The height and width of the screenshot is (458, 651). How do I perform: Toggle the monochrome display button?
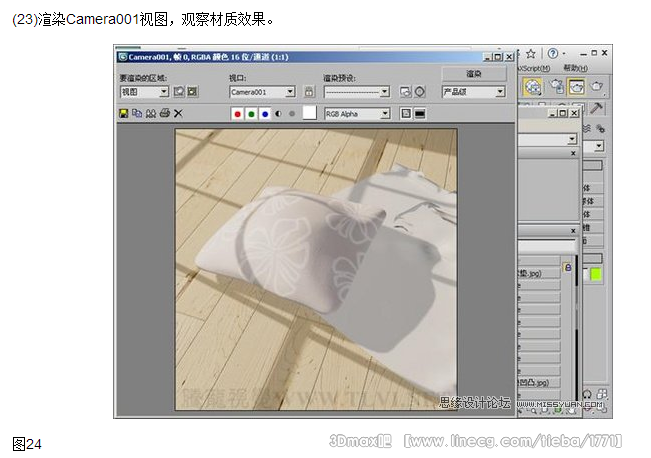292,114
